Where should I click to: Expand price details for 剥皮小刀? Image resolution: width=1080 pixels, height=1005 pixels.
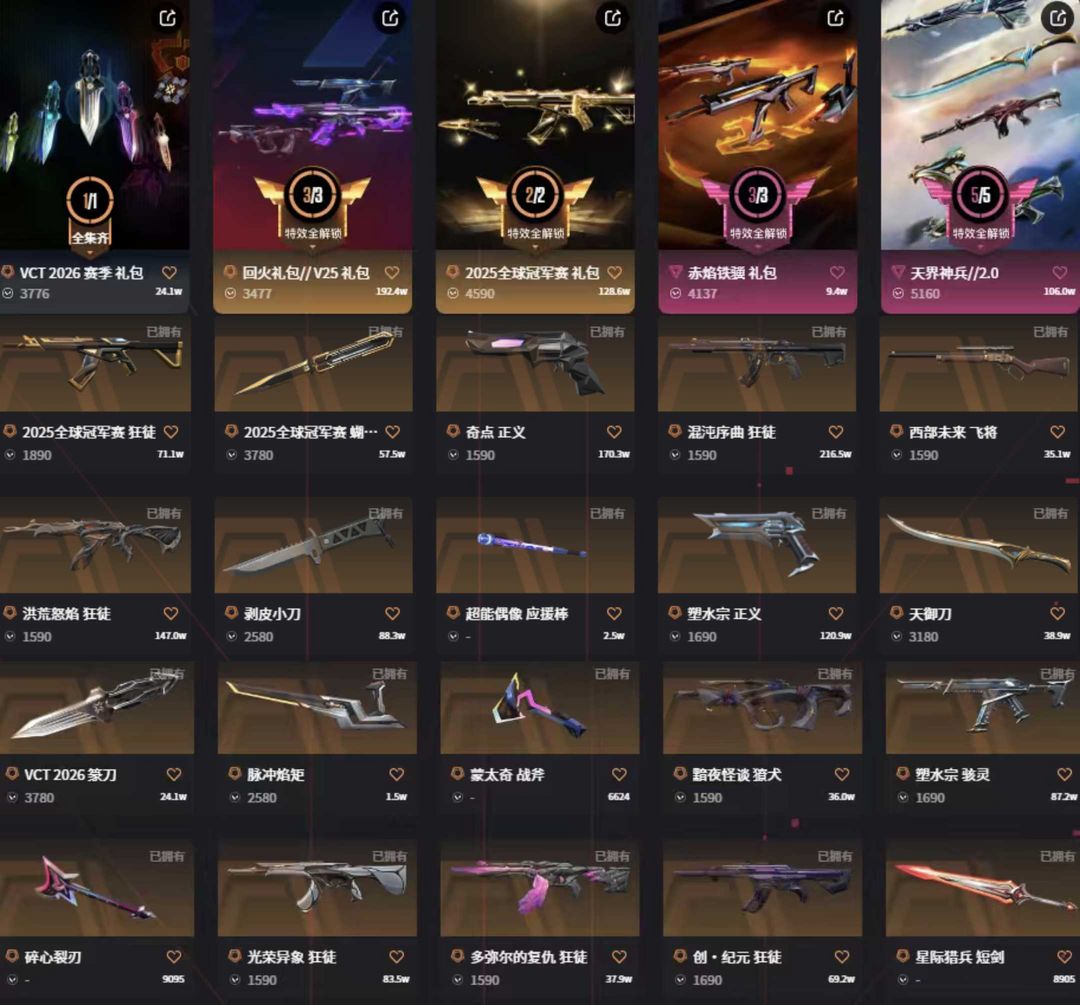[232, 636]
